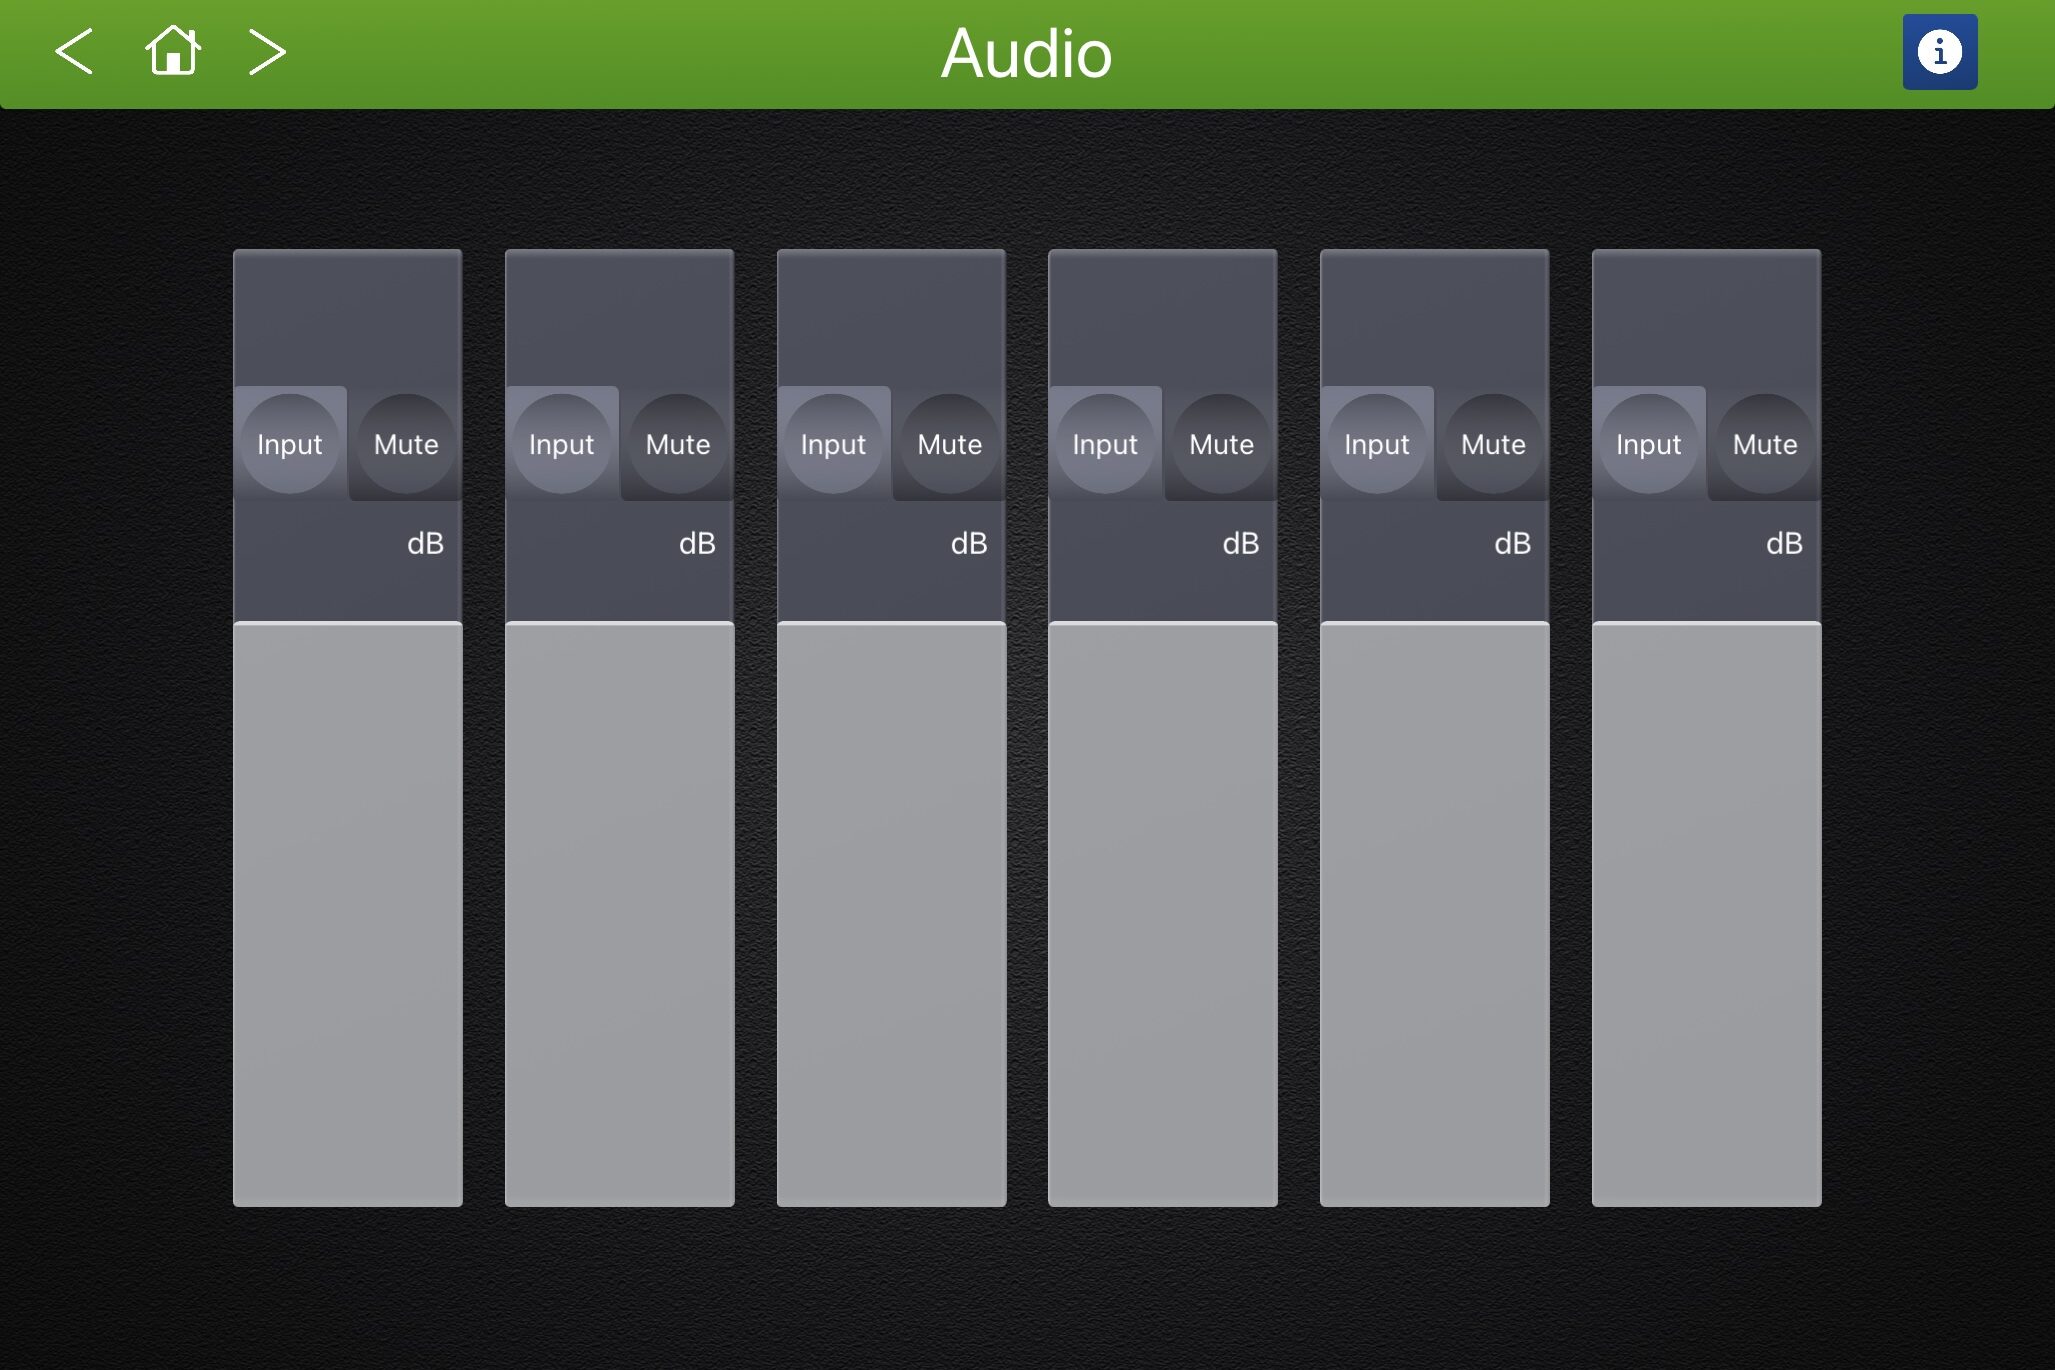2055x1370 pixels.
Task: Select Input on the sixth channel
Action: [1648, 444]
